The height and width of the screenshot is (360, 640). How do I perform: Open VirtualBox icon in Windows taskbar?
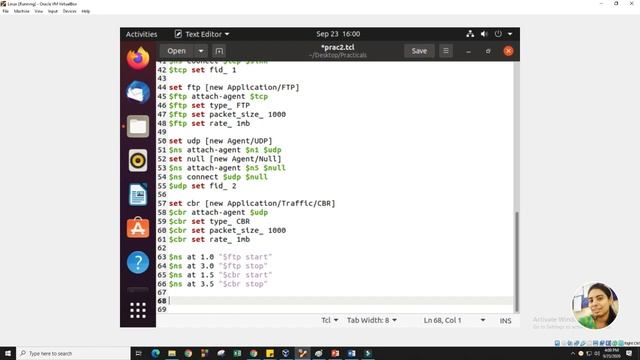(286, 353)
